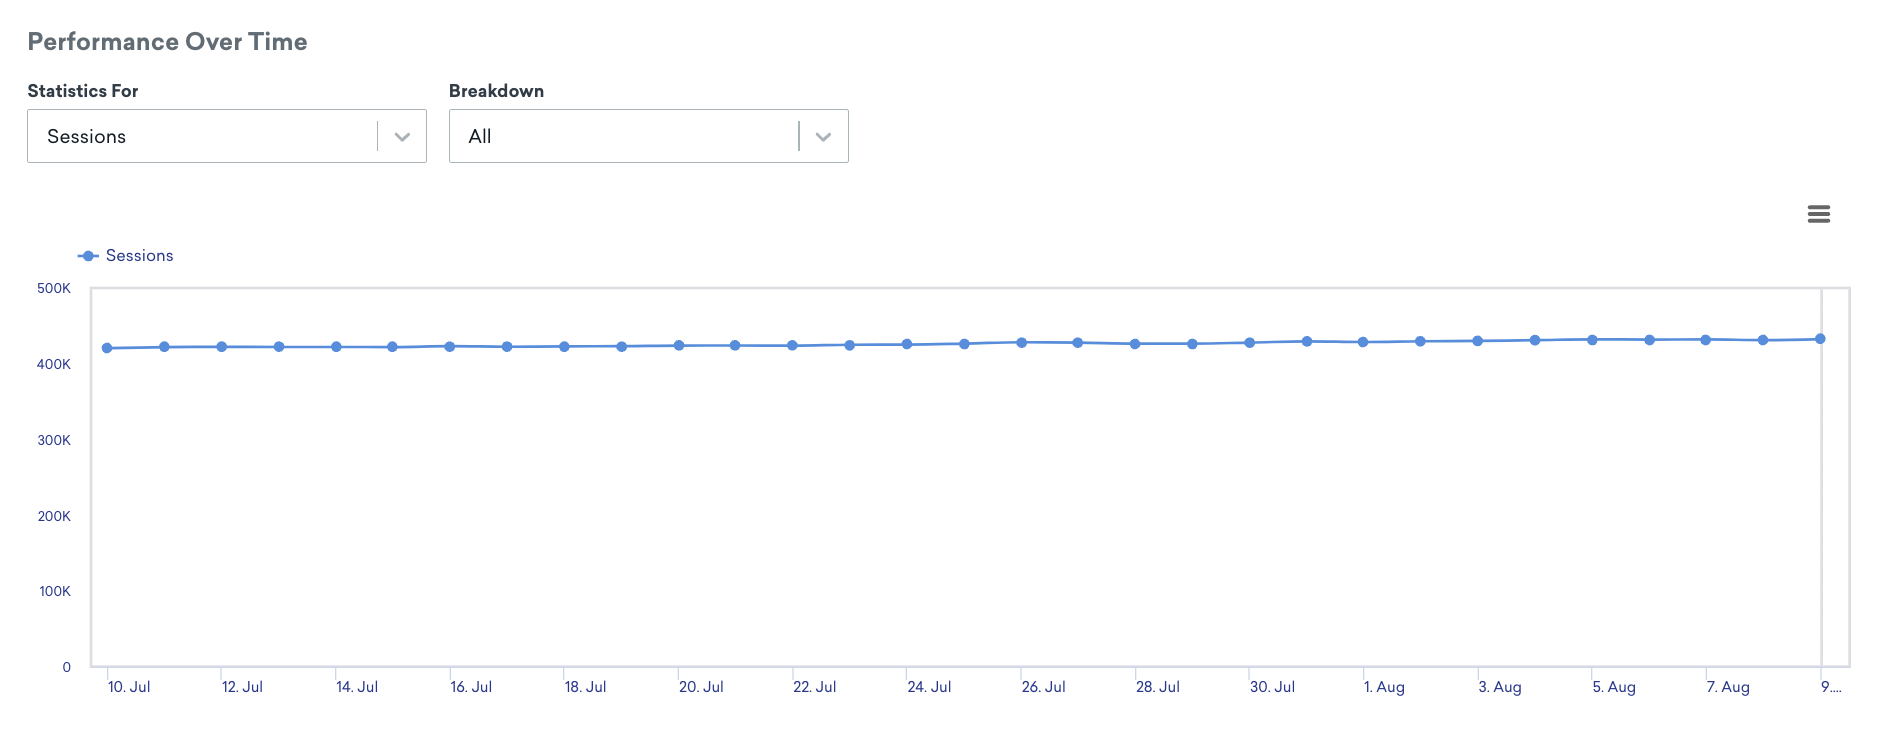Click the 5. Aug axis label
Viewport: 1886px width, 744px height.
(1614, 687)
